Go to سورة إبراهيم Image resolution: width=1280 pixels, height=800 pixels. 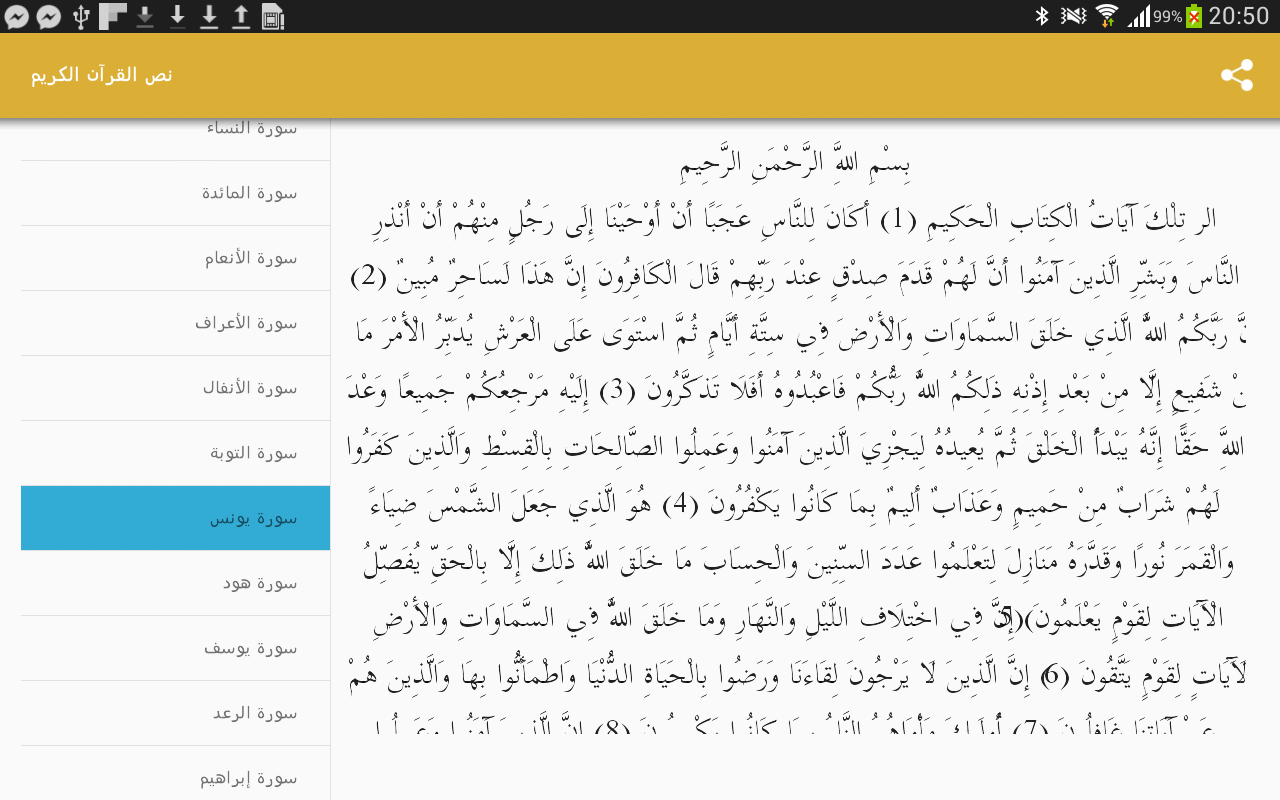coord(175,773)
